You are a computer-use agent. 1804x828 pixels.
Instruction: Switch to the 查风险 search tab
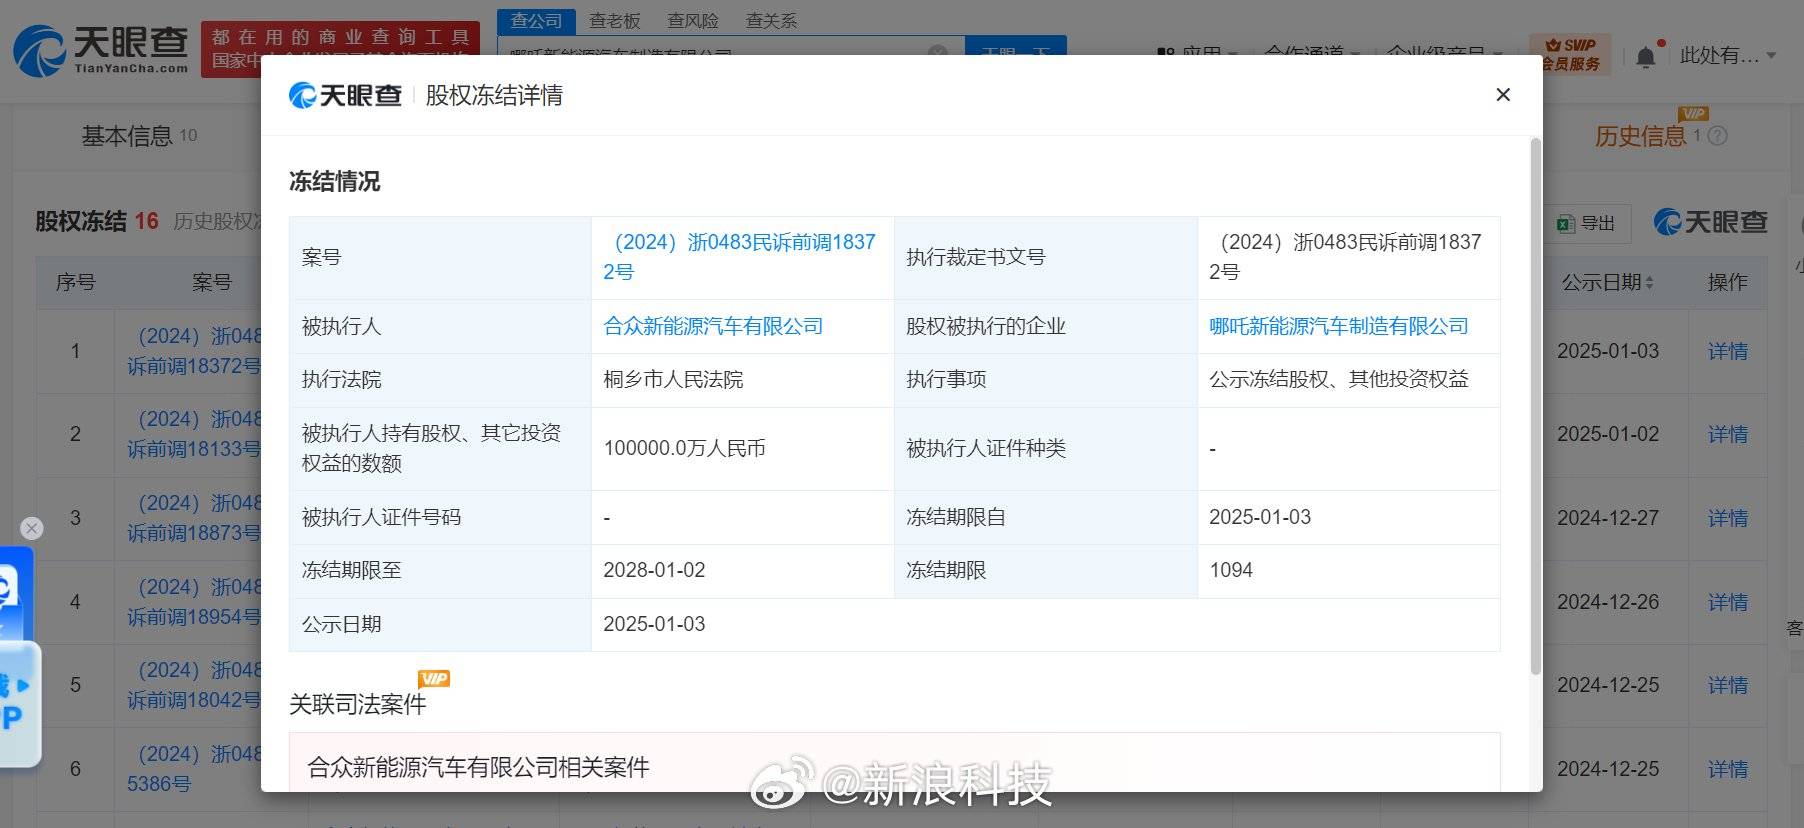click(x=693, y=21)
